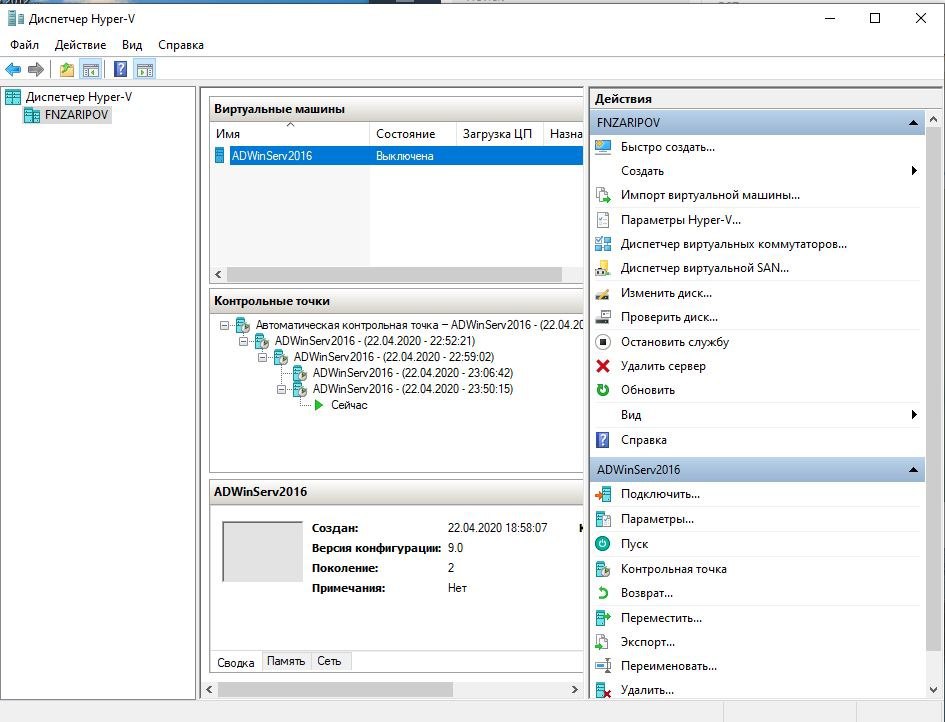Click the Контрольная точка checkpoint icon in Actions
The height and width of the screenshot is (722, 945).
[x=603, y=569]
